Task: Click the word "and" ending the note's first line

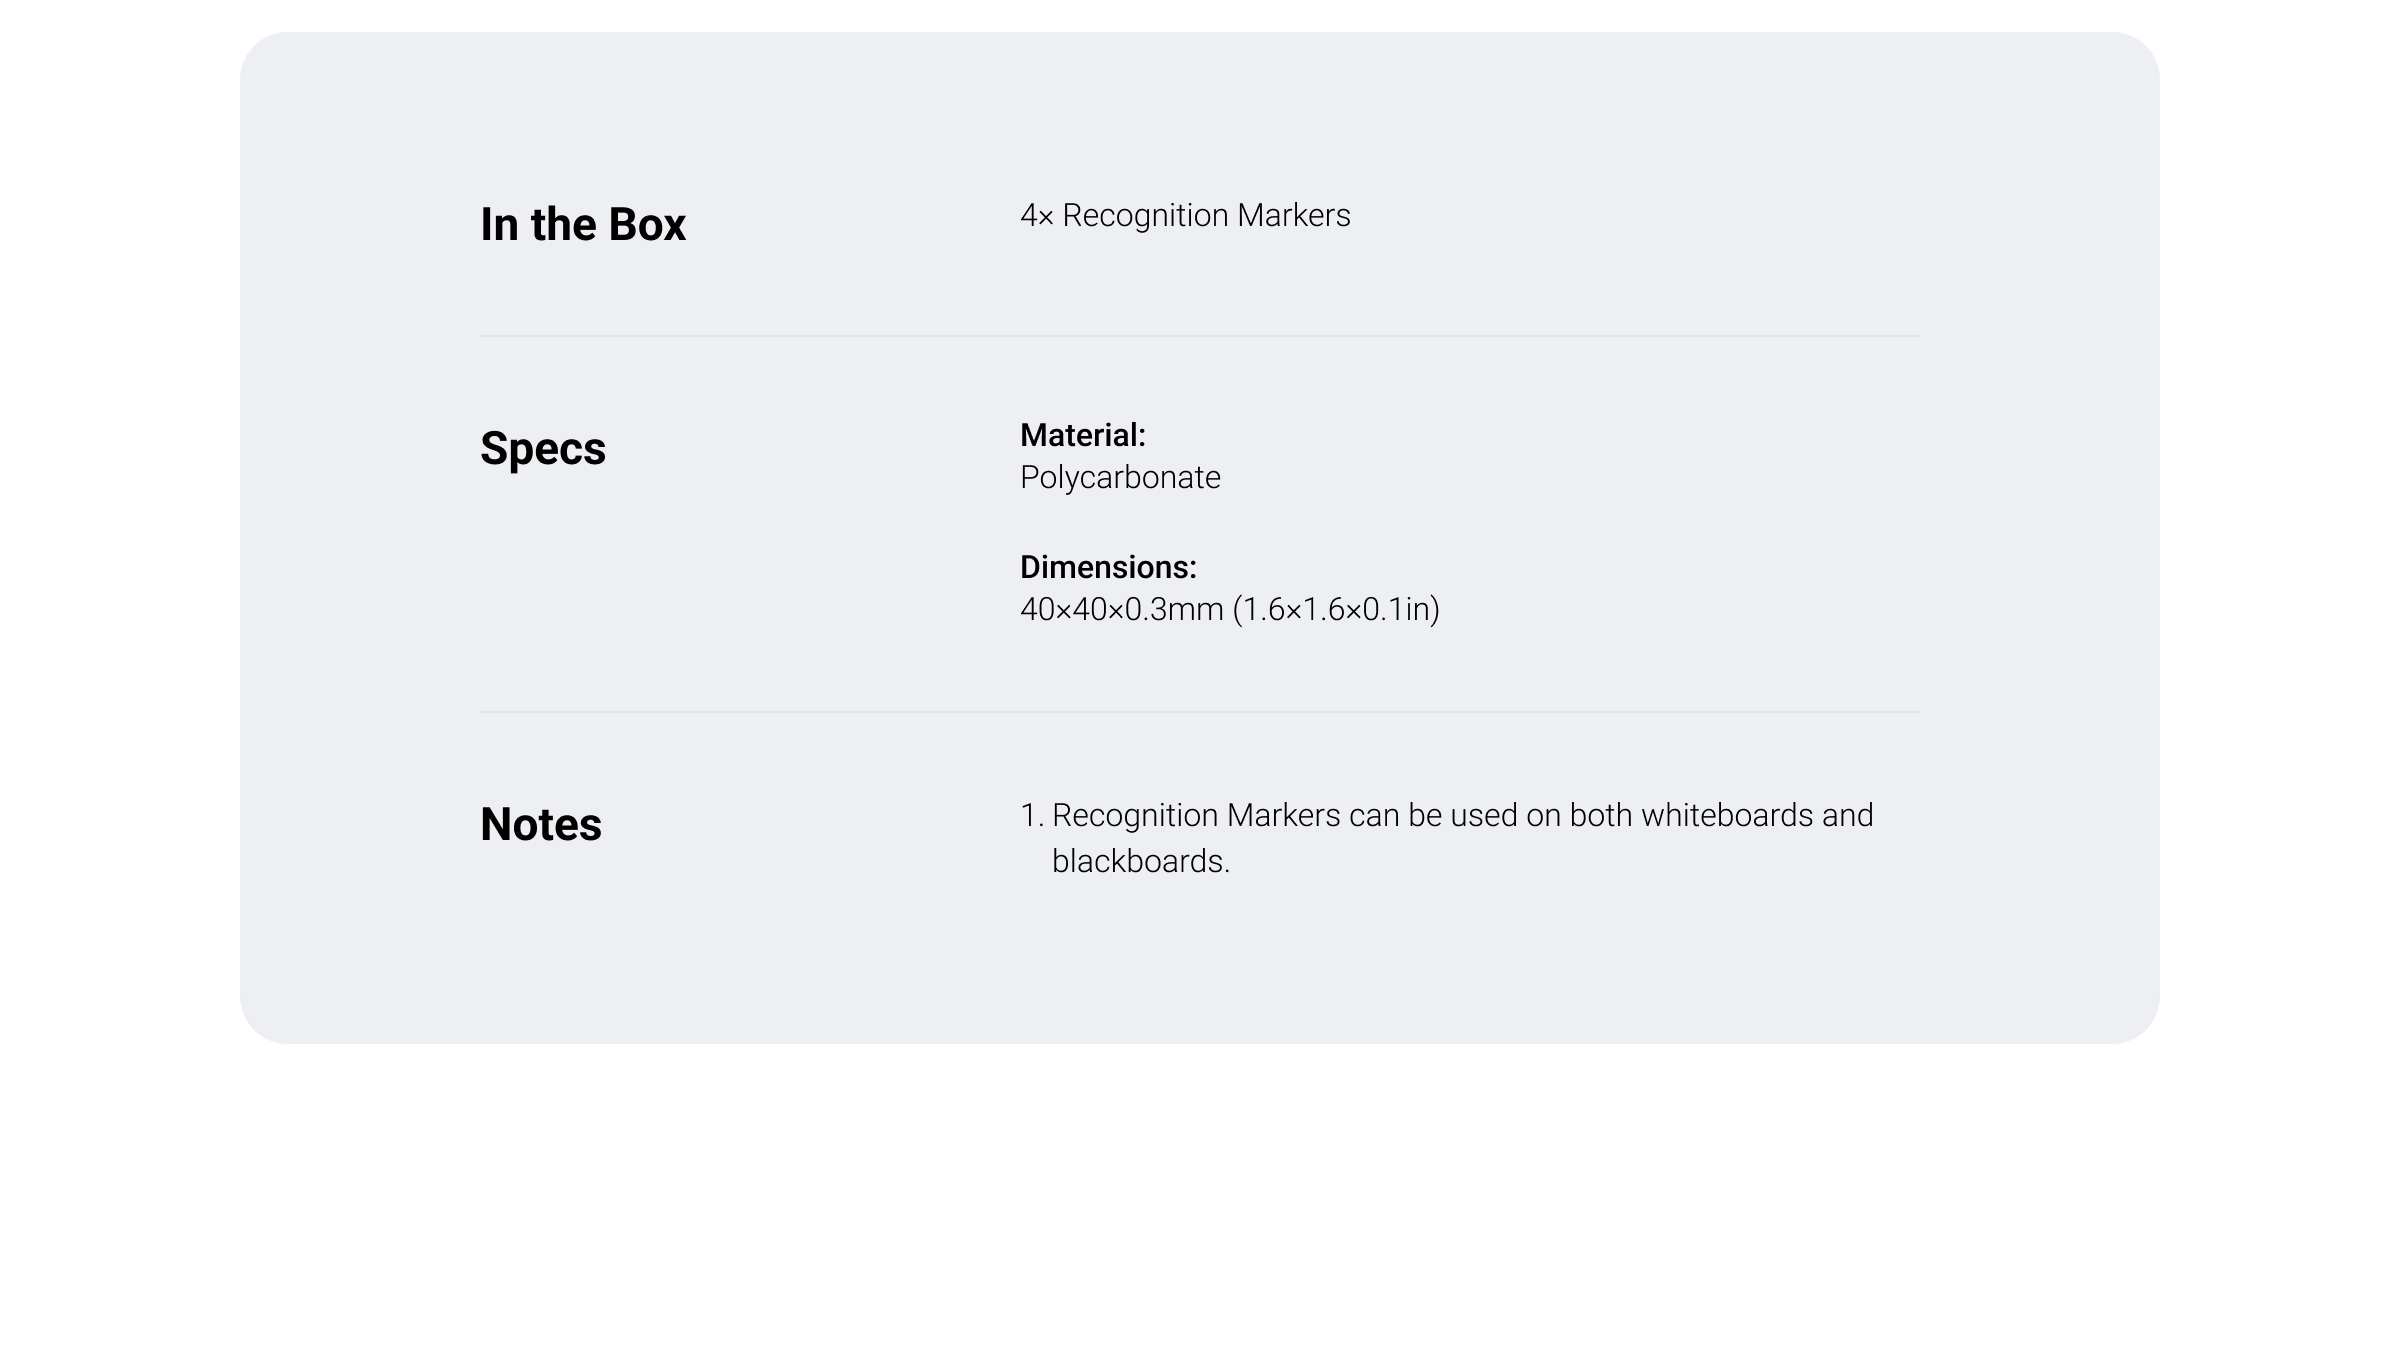Action: (x=1847, y=815)
